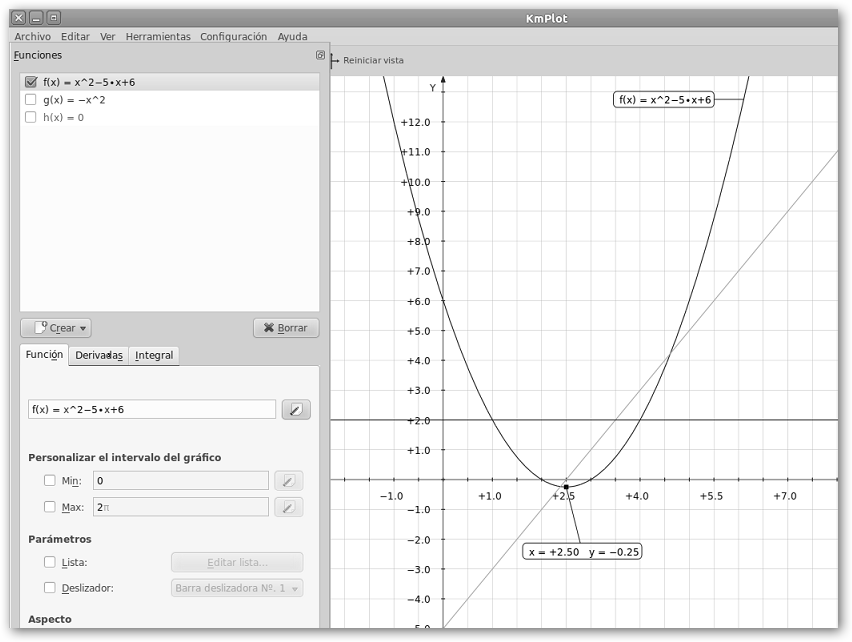Enable the h(x) = 0 function checkbox
The image size is (852, 642).
click(x=31, y=117)
